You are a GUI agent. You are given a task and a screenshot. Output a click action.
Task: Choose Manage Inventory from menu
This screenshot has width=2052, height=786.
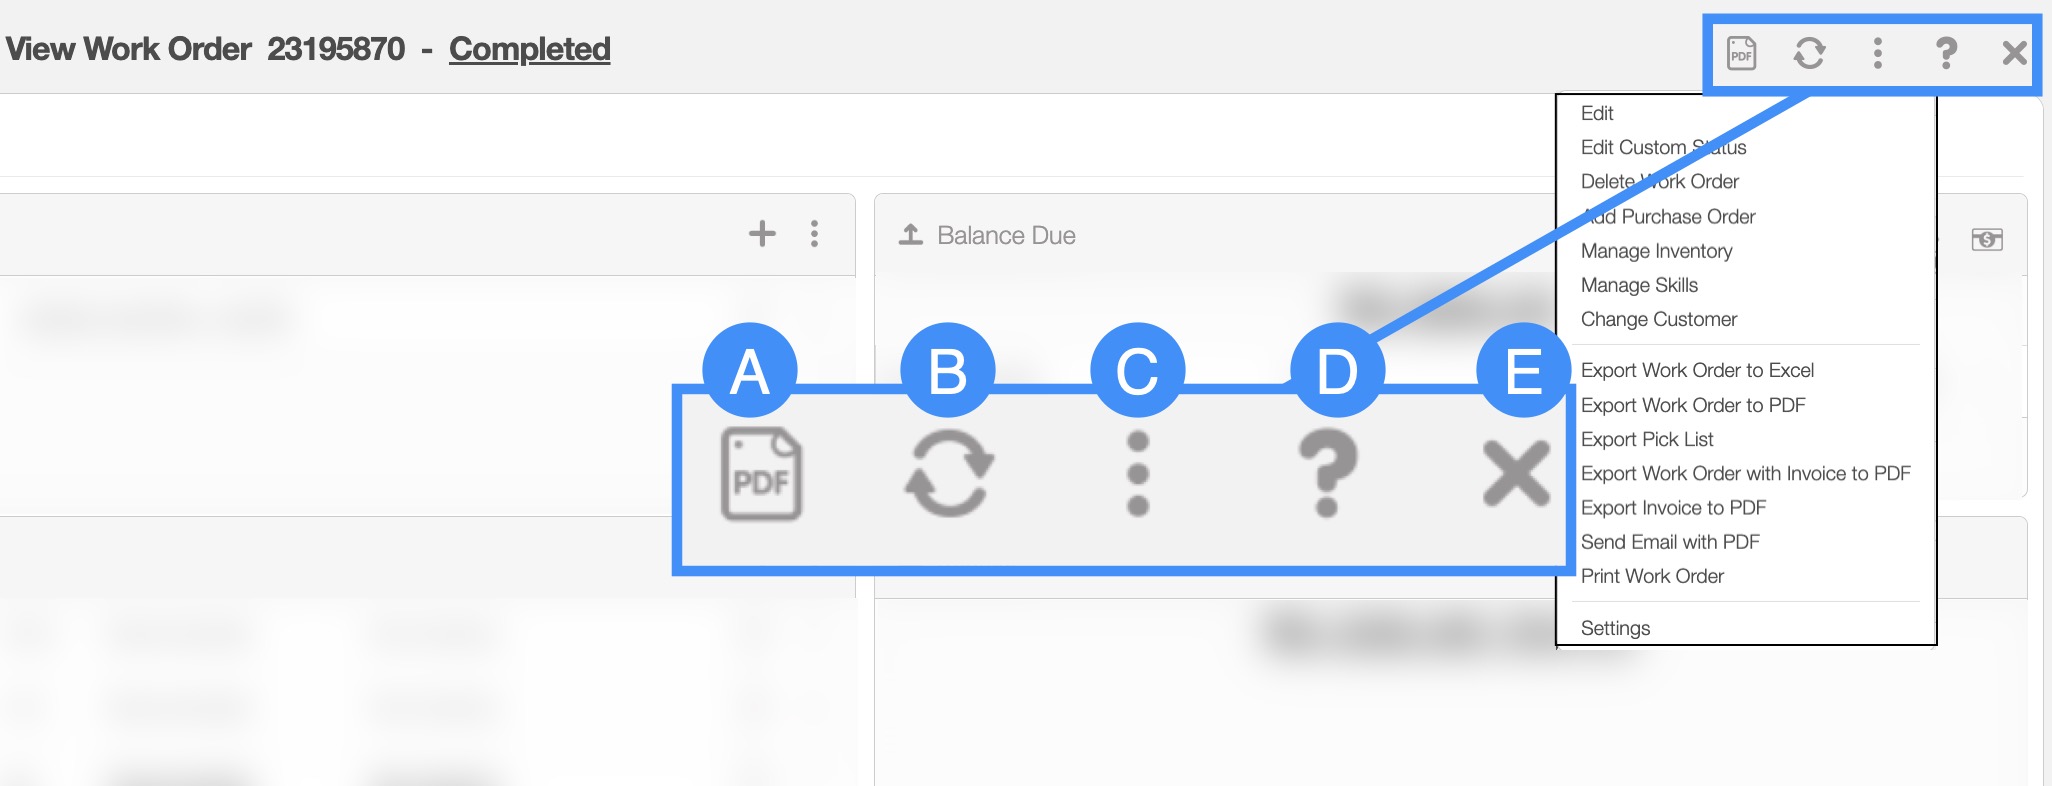[x=1656, y=251]
